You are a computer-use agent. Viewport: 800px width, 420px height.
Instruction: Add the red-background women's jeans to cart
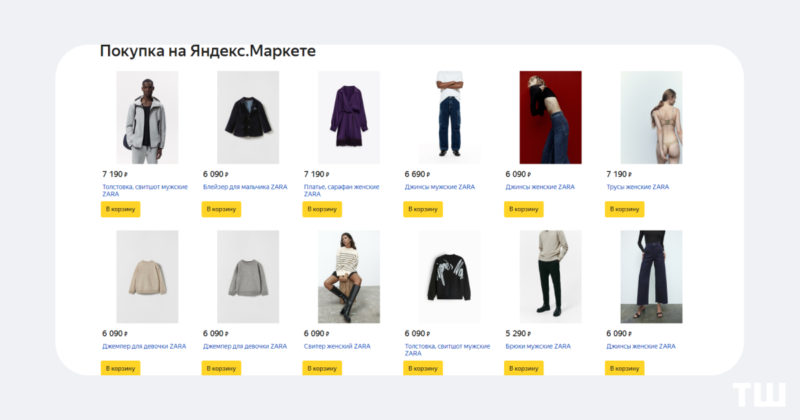click(523, 209)
